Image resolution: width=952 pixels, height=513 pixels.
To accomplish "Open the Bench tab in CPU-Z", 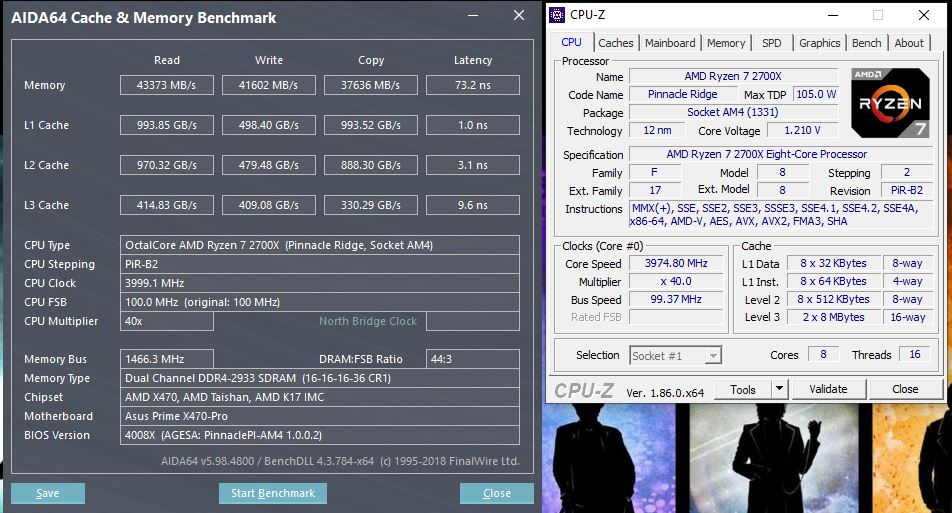I will (x=866, y=43).
